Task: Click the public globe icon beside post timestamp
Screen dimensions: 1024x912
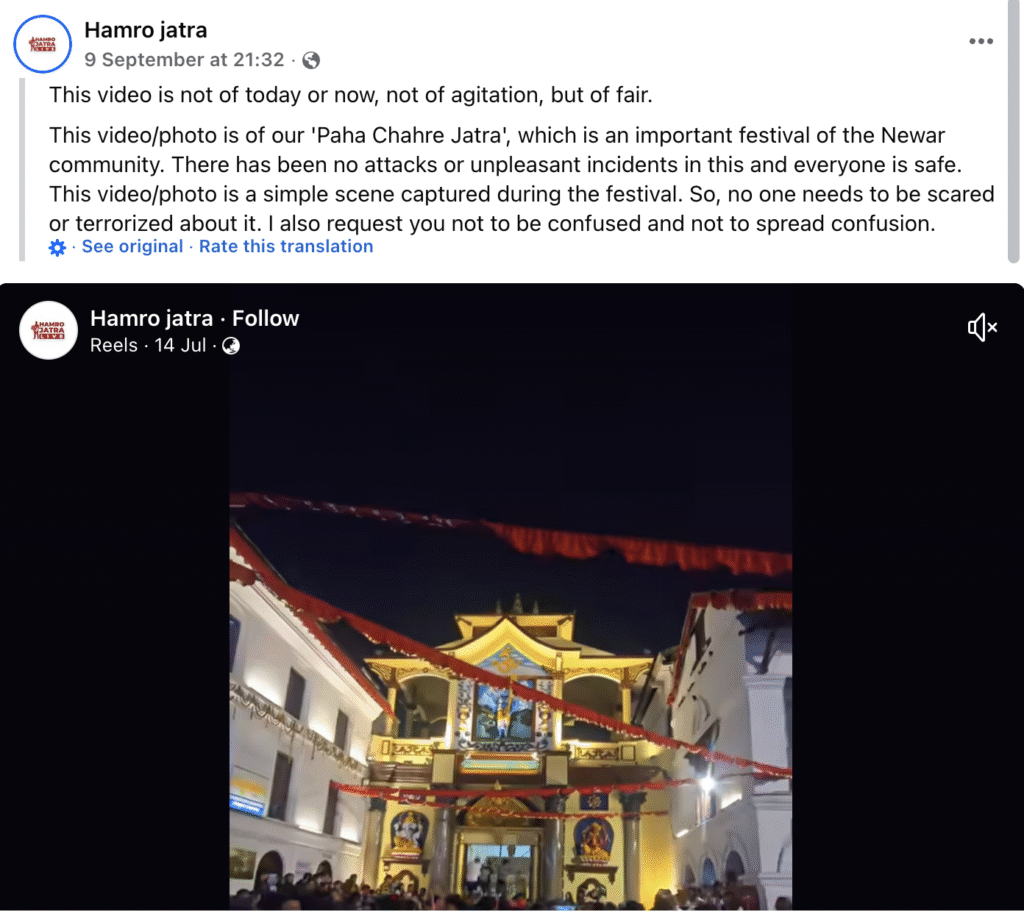Action: click(312, 60)
